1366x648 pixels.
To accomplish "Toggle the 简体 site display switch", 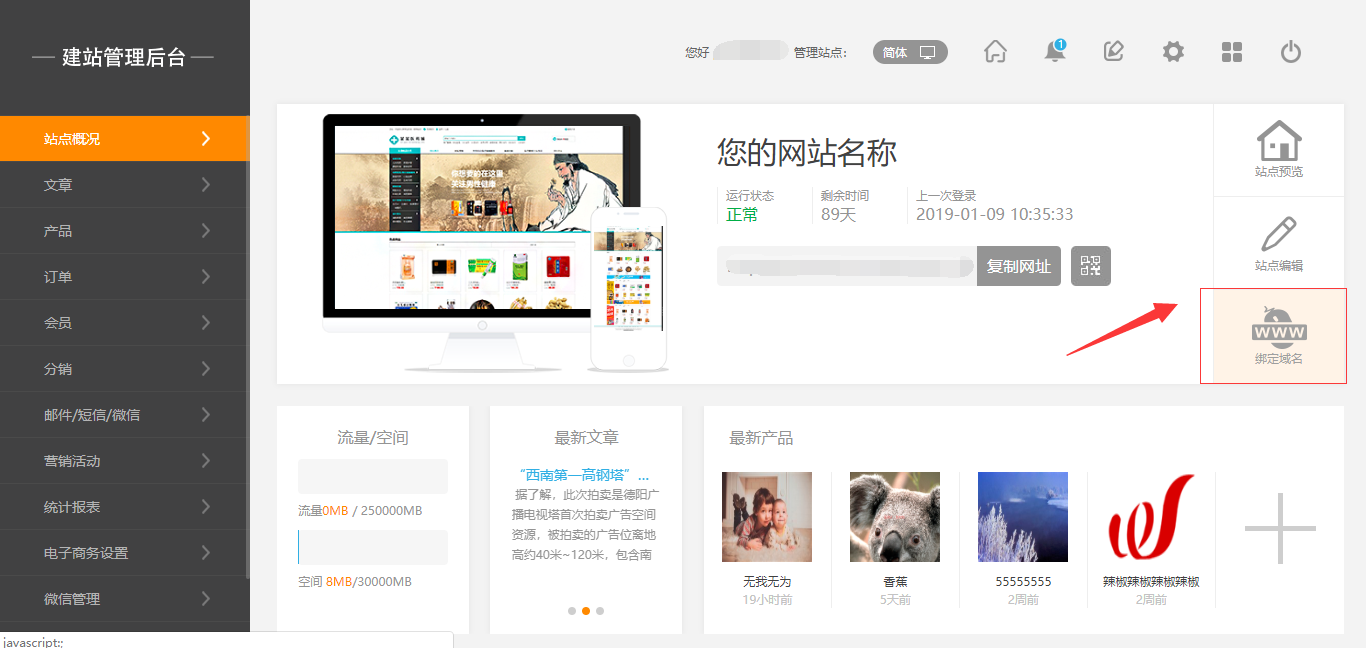I will (910, 52).
